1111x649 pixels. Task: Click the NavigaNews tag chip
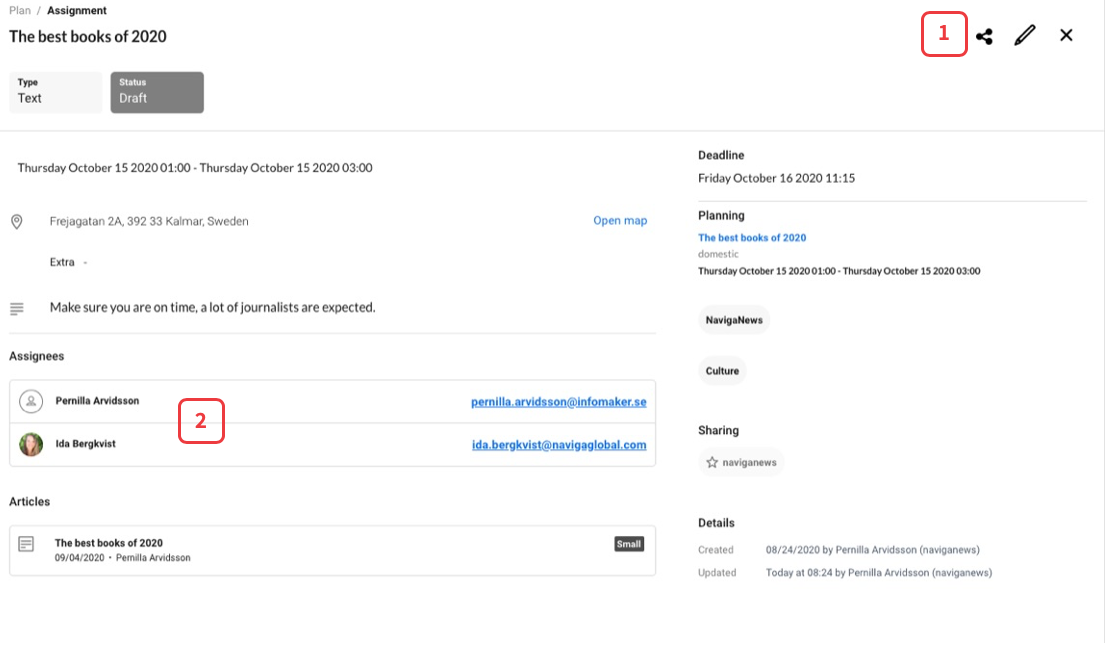pos(733,320)
